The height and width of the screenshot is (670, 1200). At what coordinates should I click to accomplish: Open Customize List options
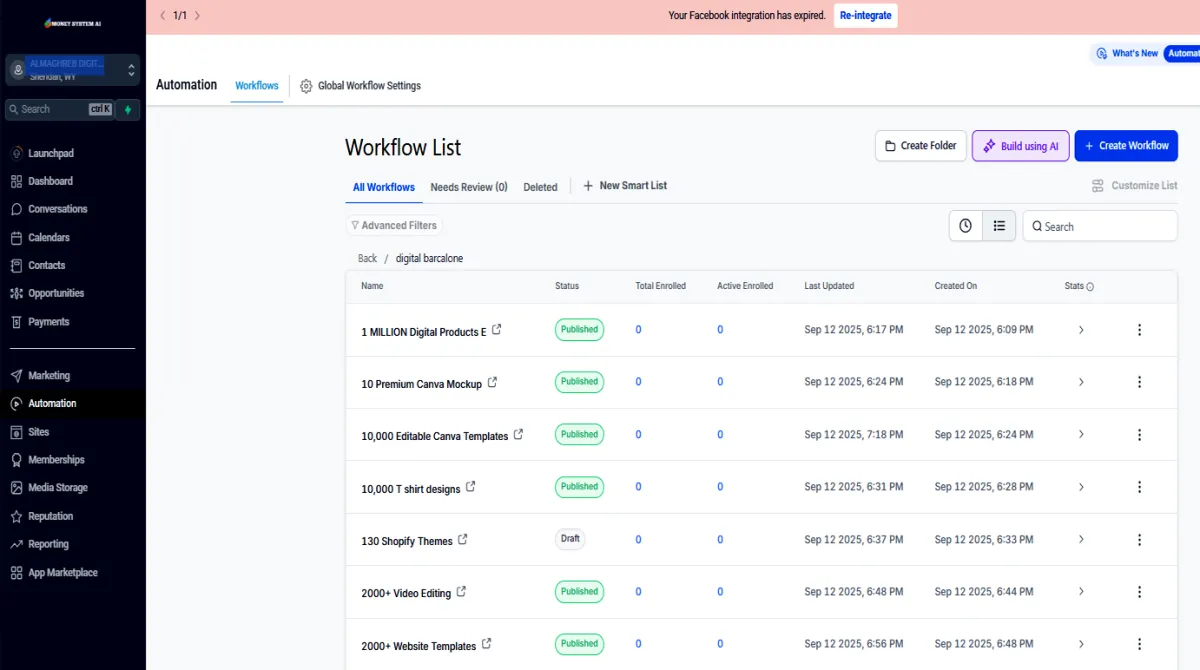tap(1134, 186)
